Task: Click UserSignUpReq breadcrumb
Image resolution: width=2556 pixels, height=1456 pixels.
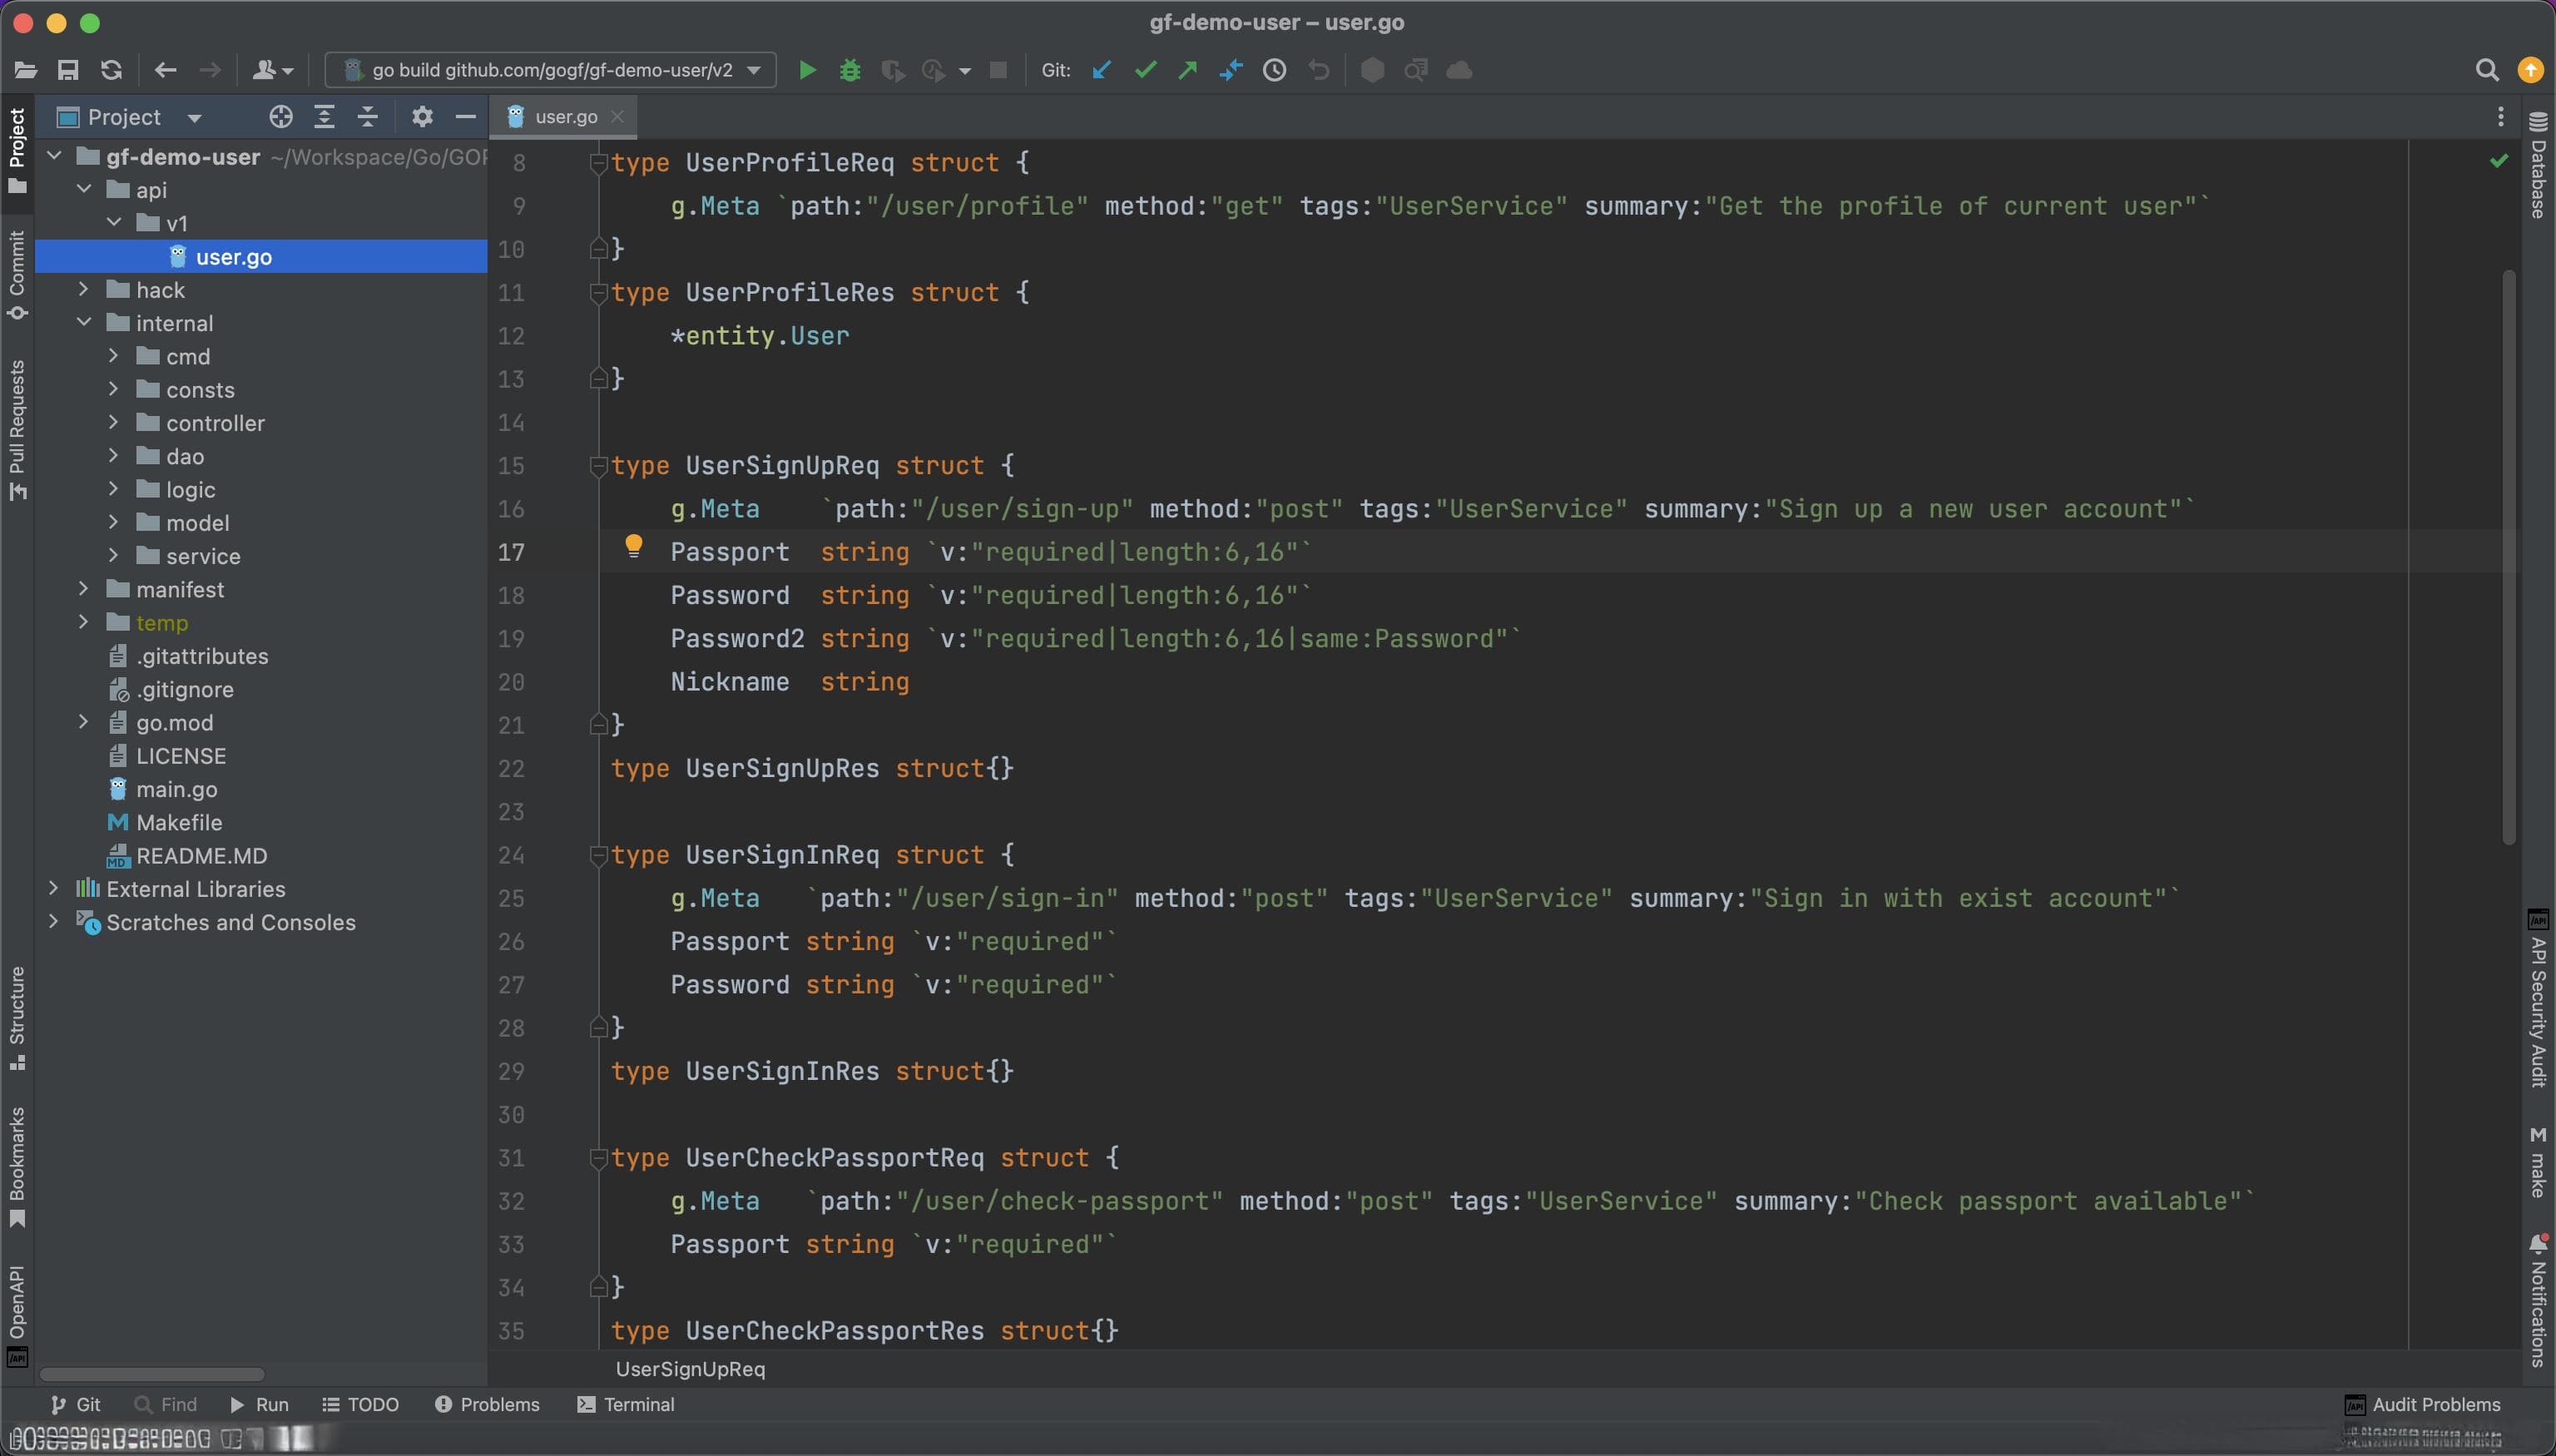Action: point(690,1369)
